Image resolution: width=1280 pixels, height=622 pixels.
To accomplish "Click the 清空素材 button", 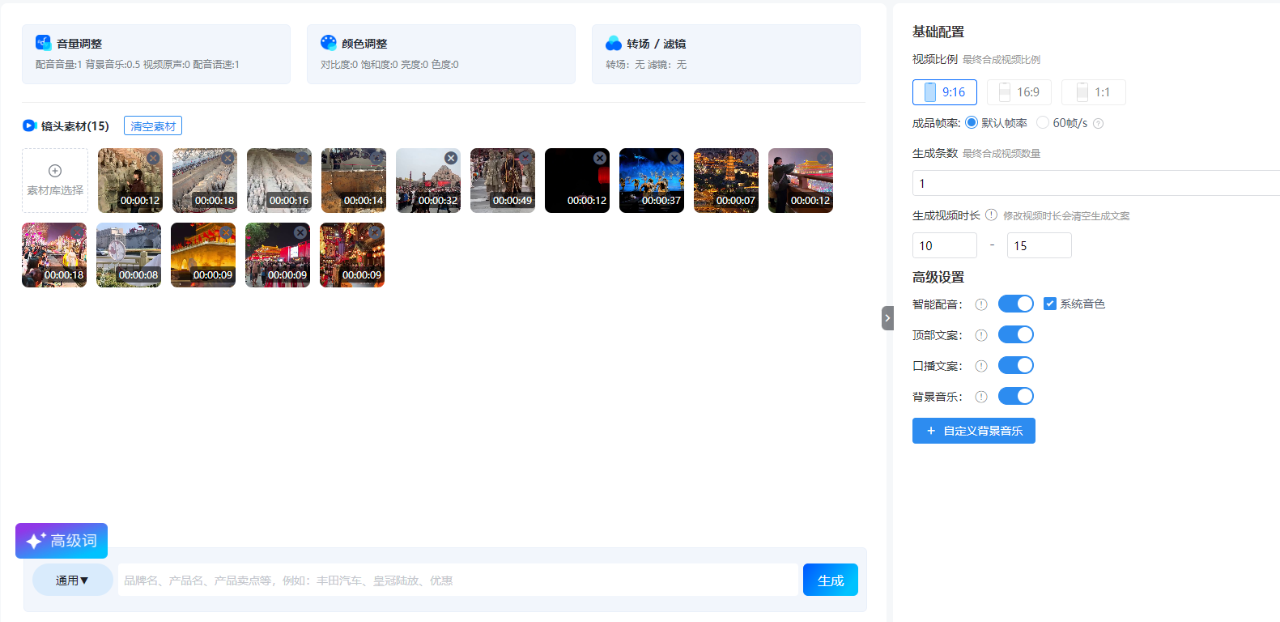I will (x=153, y=126).
